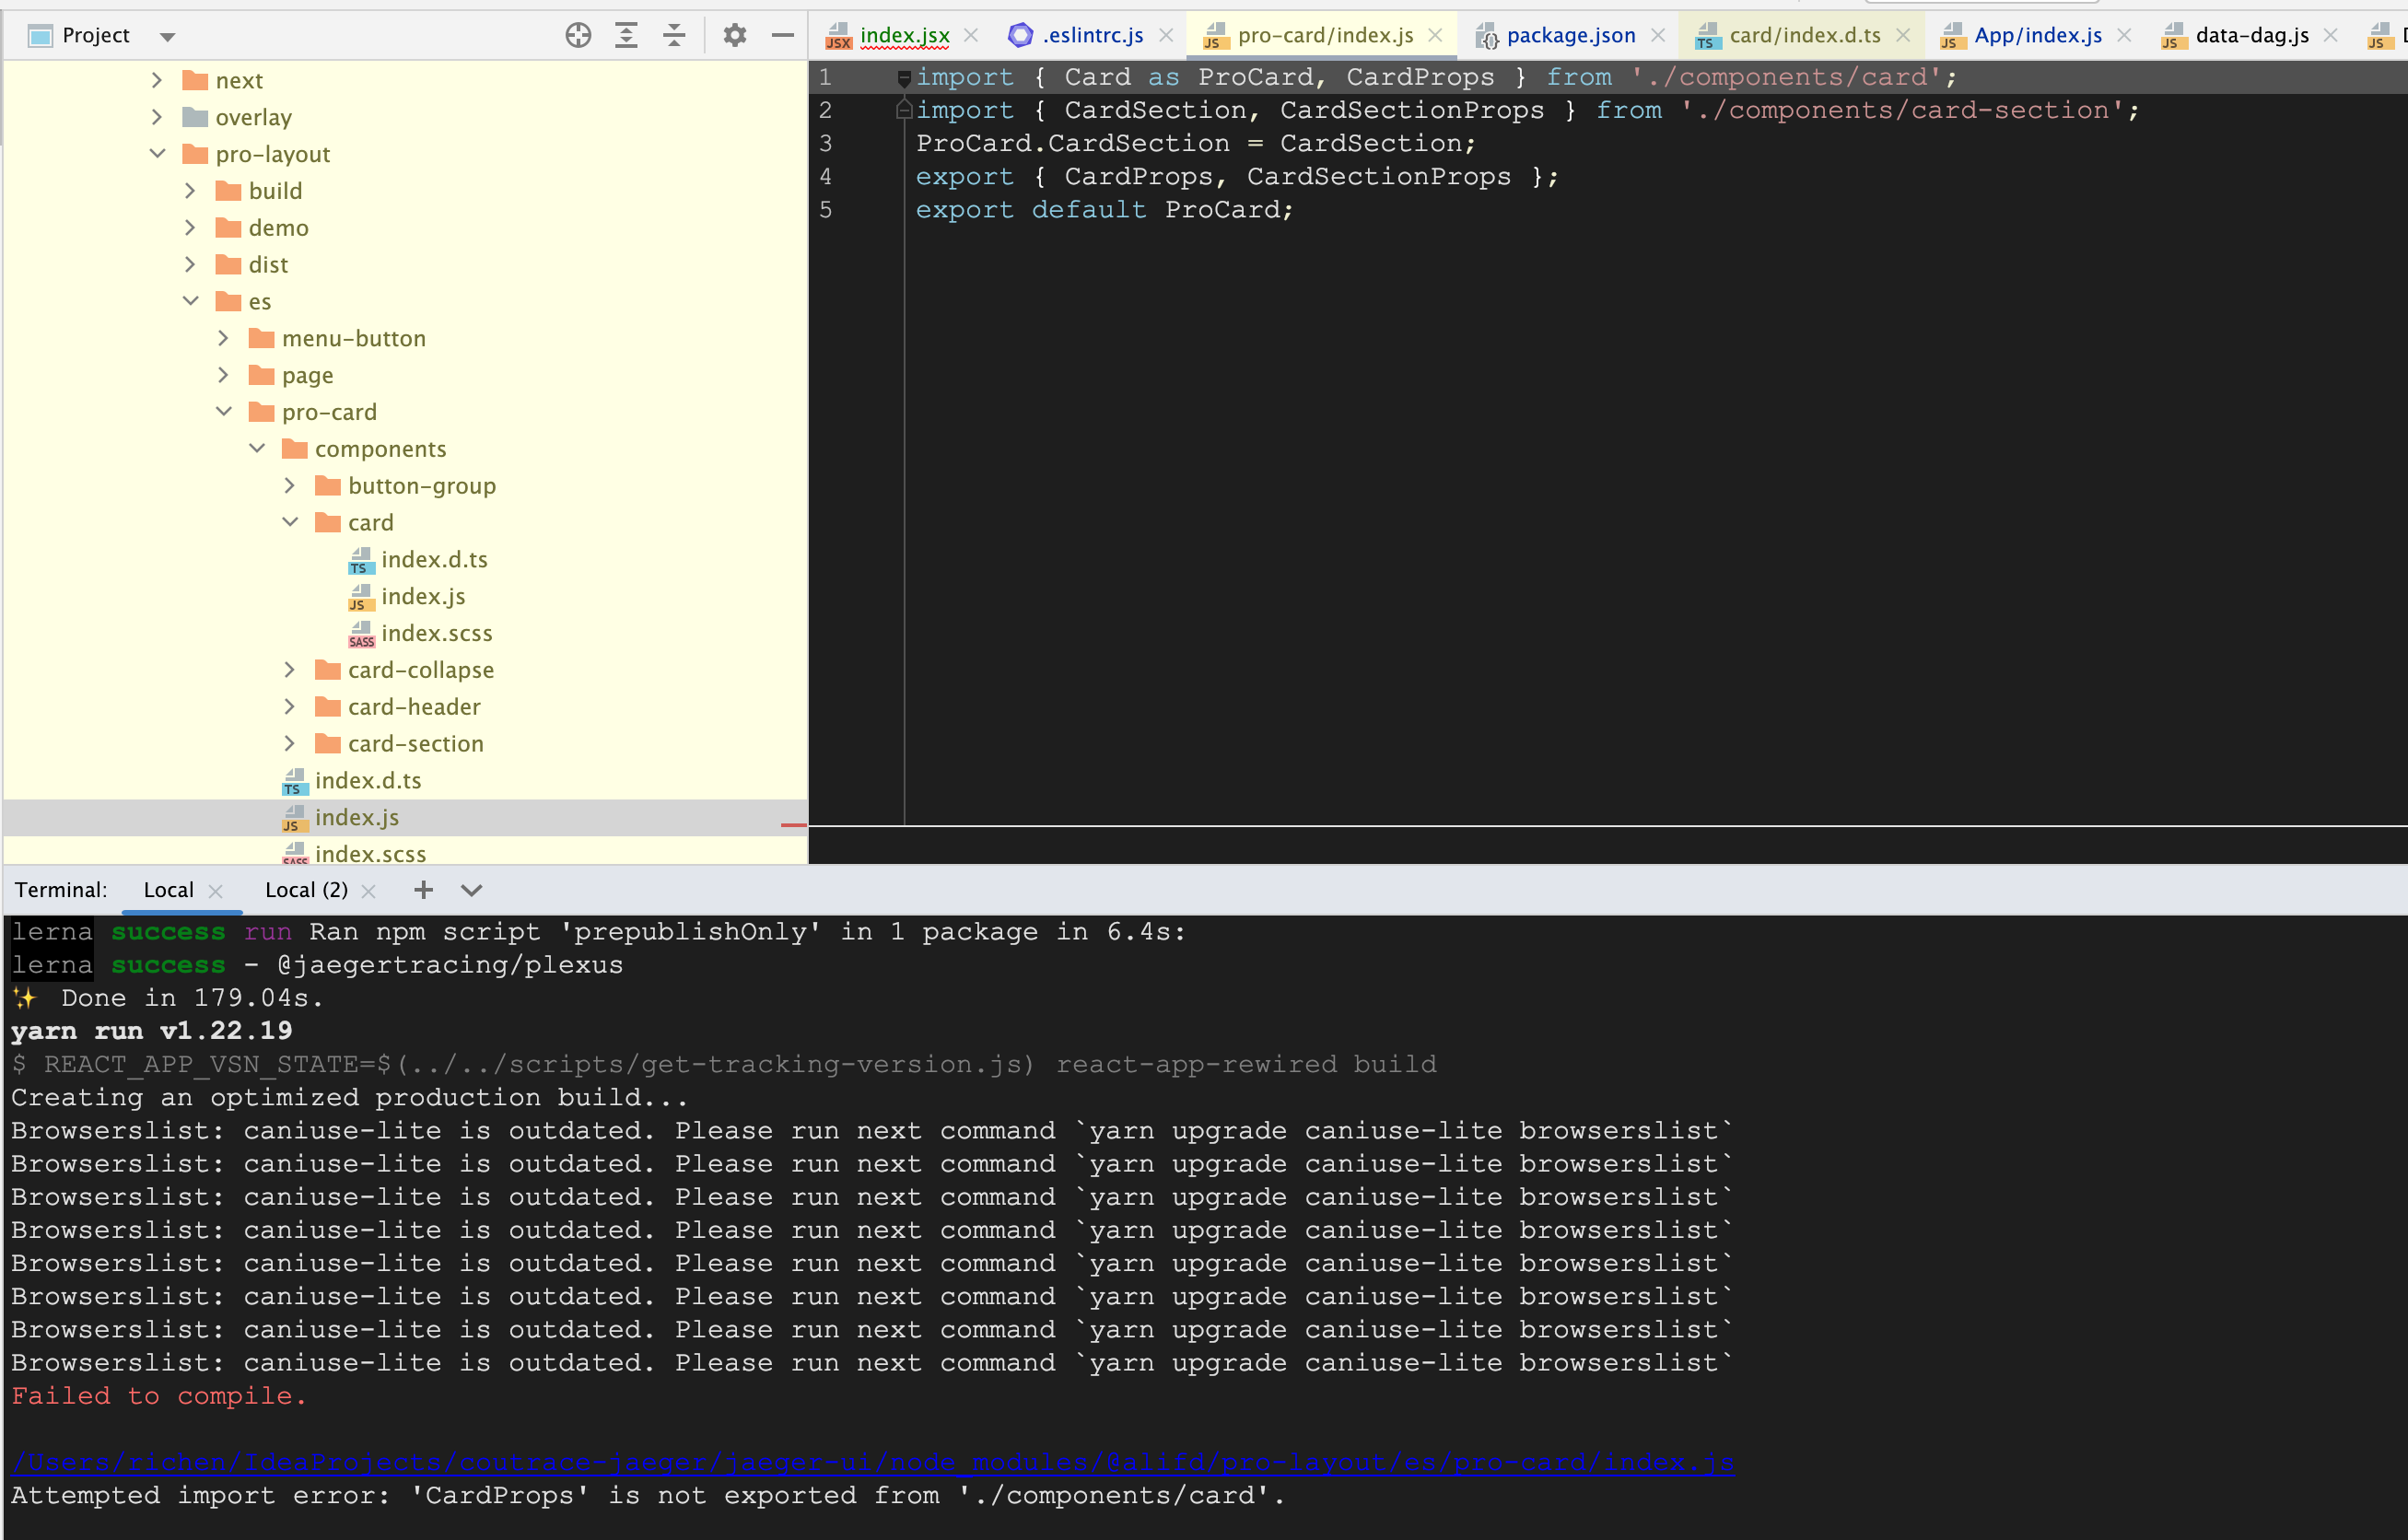Click the expand all tree icon

point(626,36)
